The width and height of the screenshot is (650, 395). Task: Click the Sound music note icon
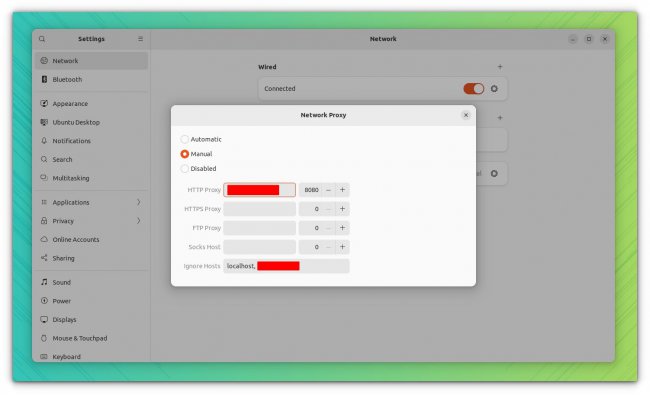click(x=44, y=282)
